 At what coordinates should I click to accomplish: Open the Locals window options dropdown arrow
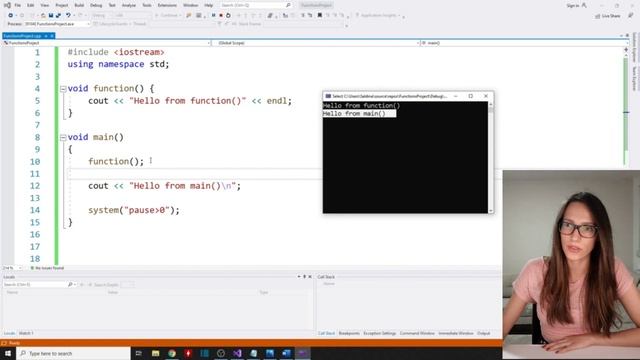click(x=299, y=277)
